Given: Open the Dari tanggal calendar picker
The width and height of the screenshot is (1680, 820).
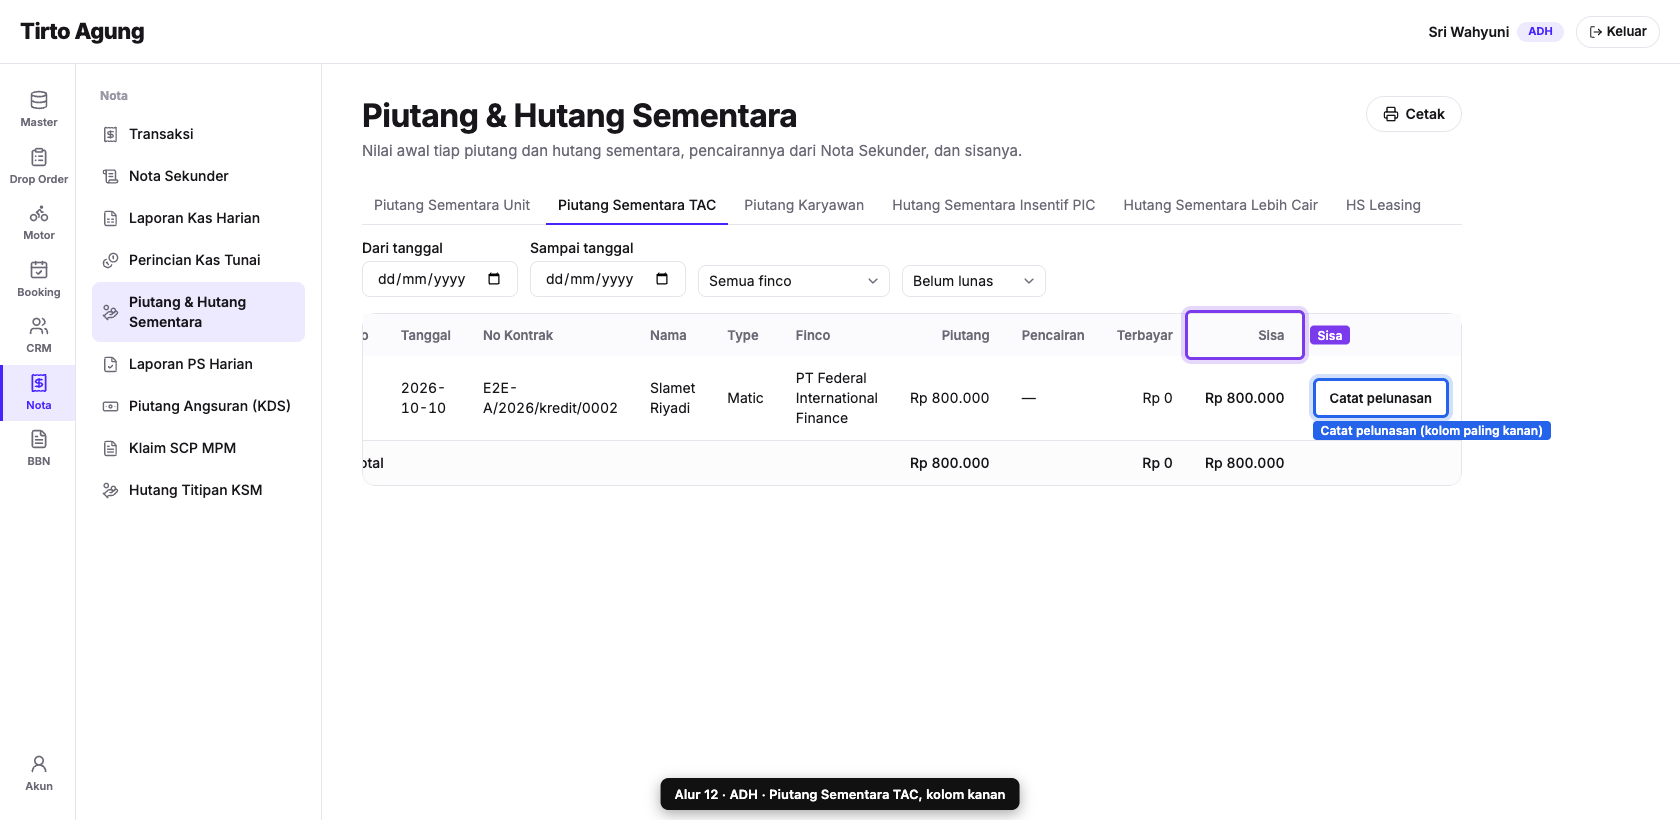Looking at the screenshot, I should 494,279.
